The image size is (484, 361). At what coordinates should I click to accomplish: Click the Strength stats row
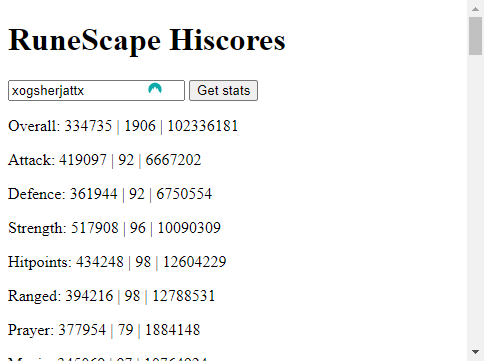[114, 228]
